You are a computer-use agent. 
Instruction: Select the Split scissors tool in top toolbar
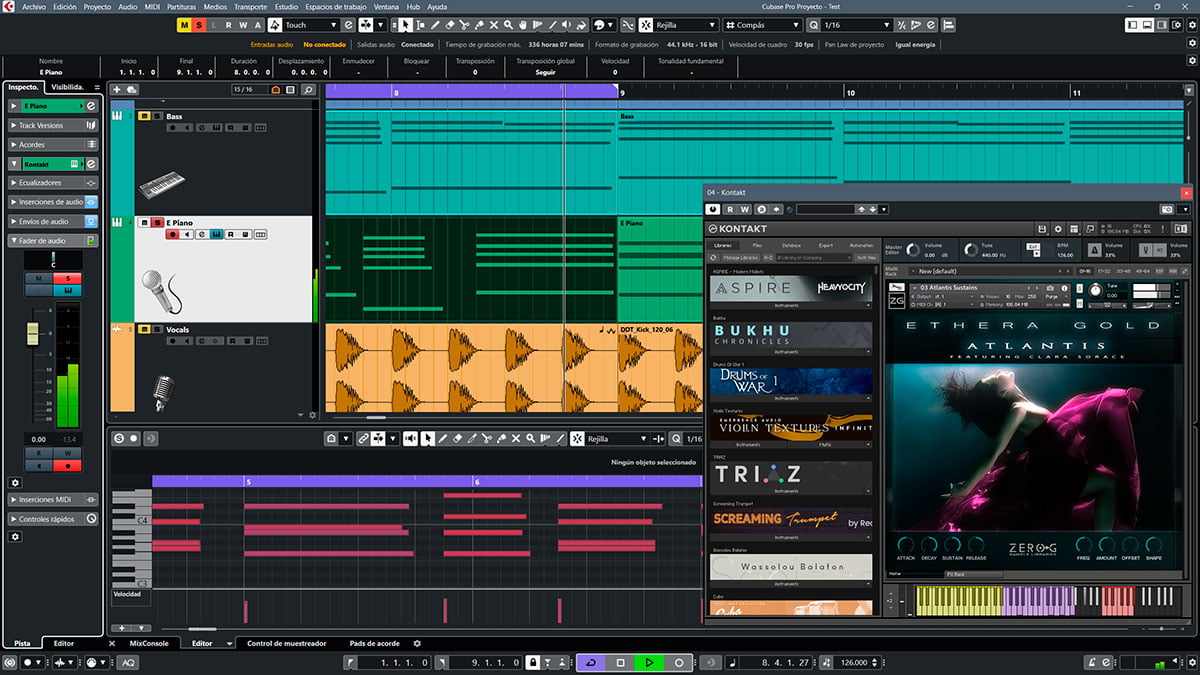coord(464,25)
